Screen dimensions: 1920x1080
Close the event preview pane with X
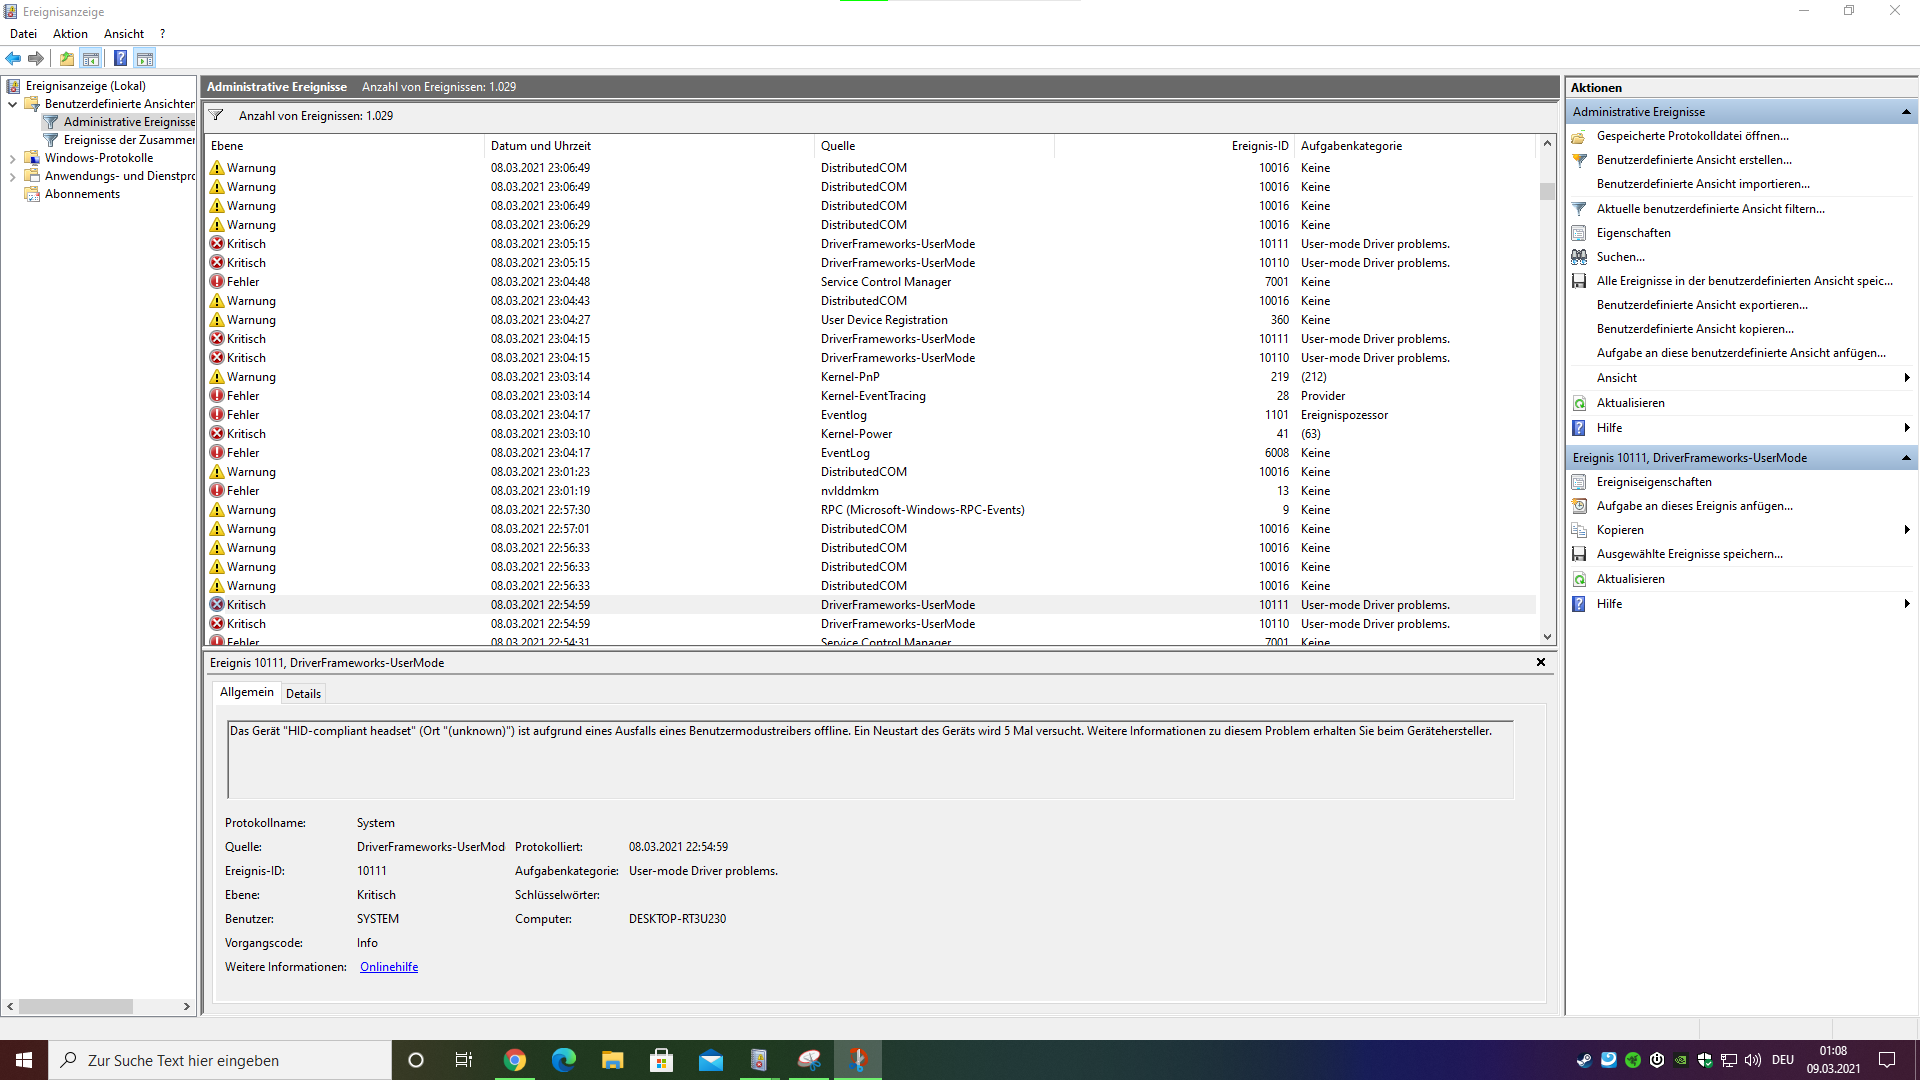[1541, 662]
